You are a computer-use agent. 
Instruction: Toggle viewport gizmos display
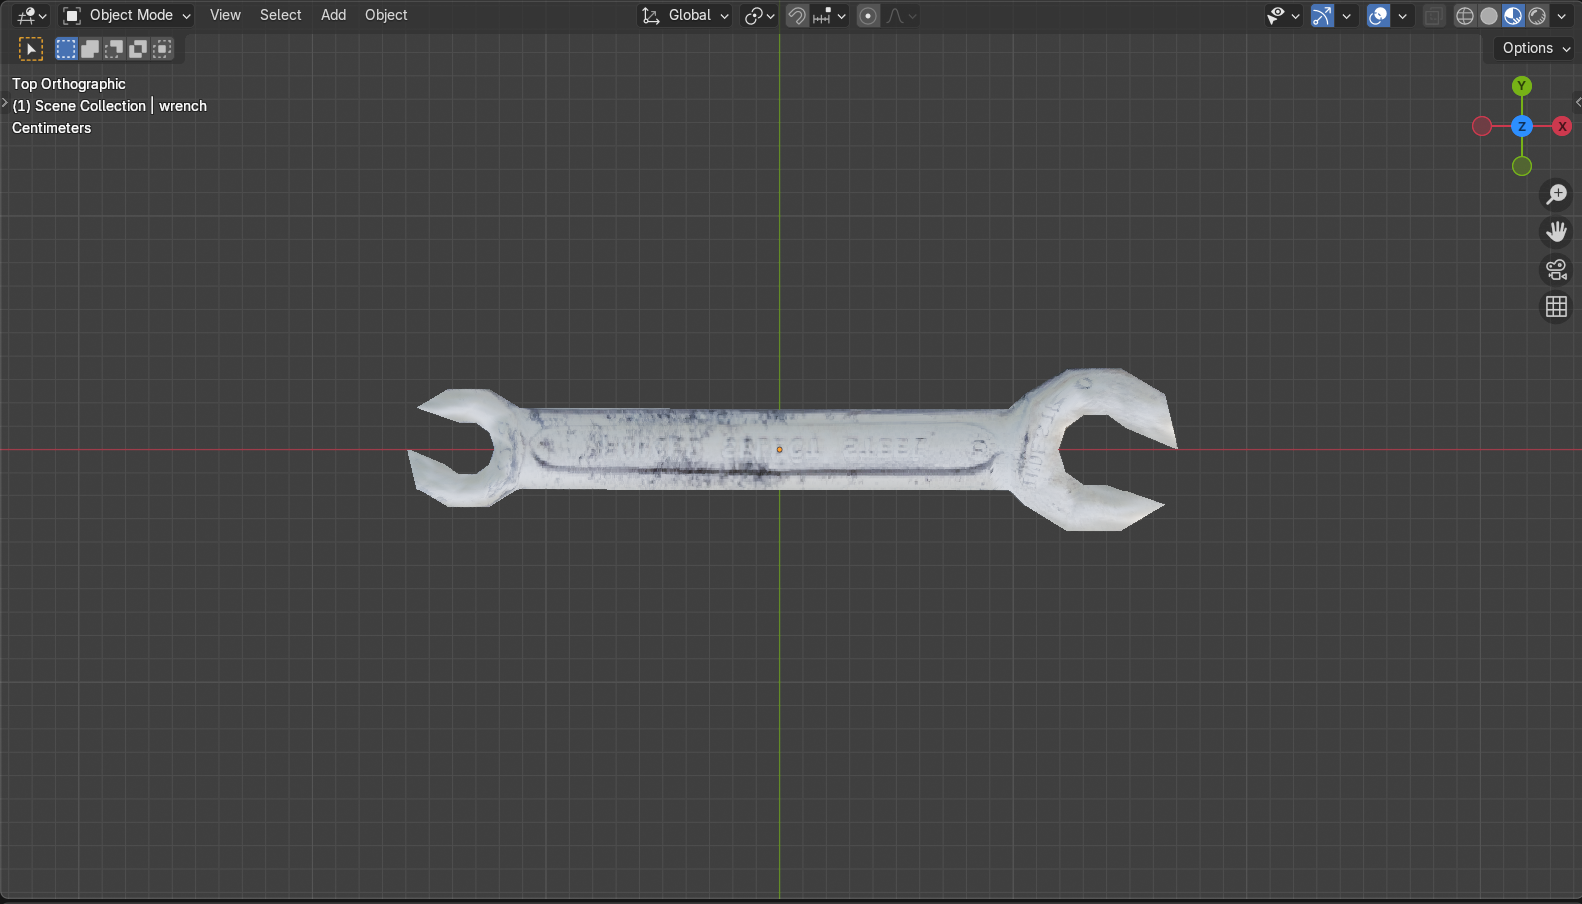click(1322, 15)
